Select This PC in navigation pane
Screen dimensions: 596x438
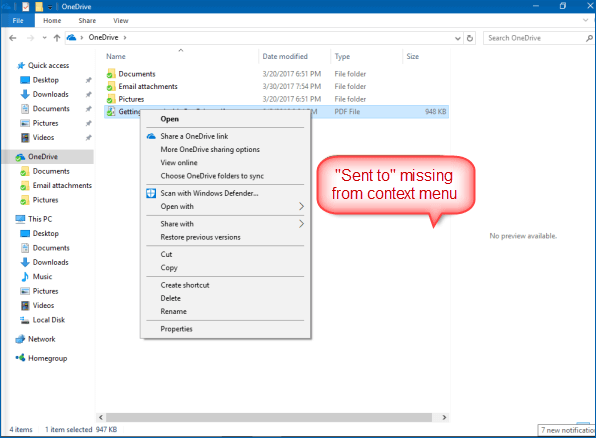[40, 219]
